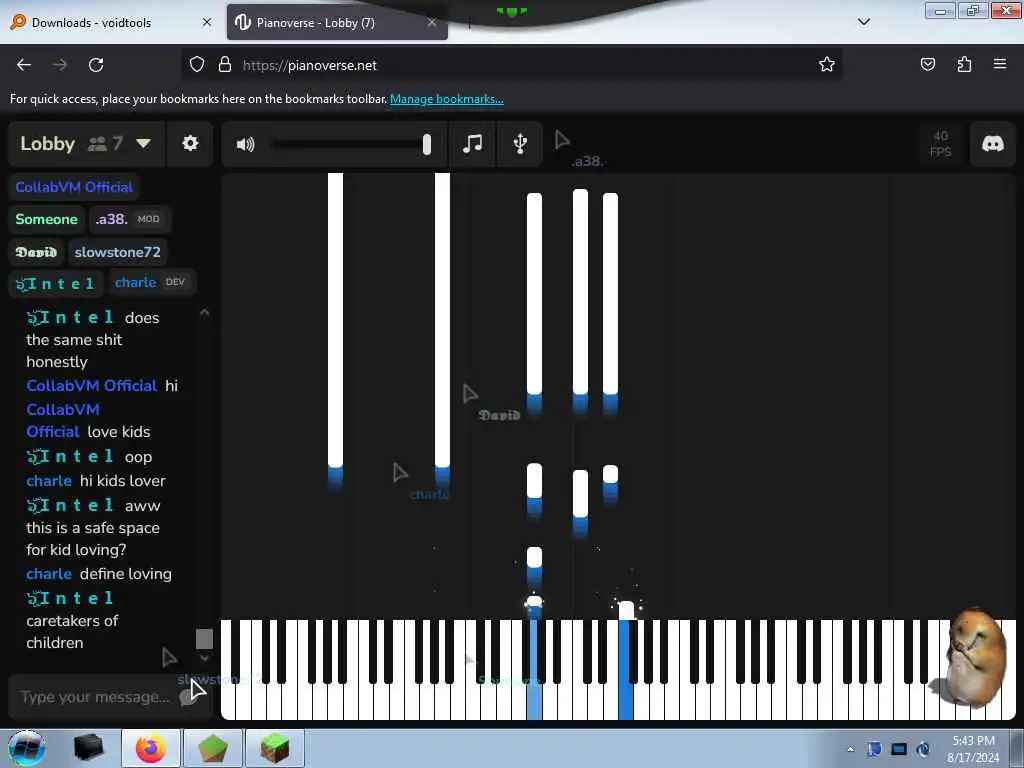Open the list all tabs chevron

[863, 22]
